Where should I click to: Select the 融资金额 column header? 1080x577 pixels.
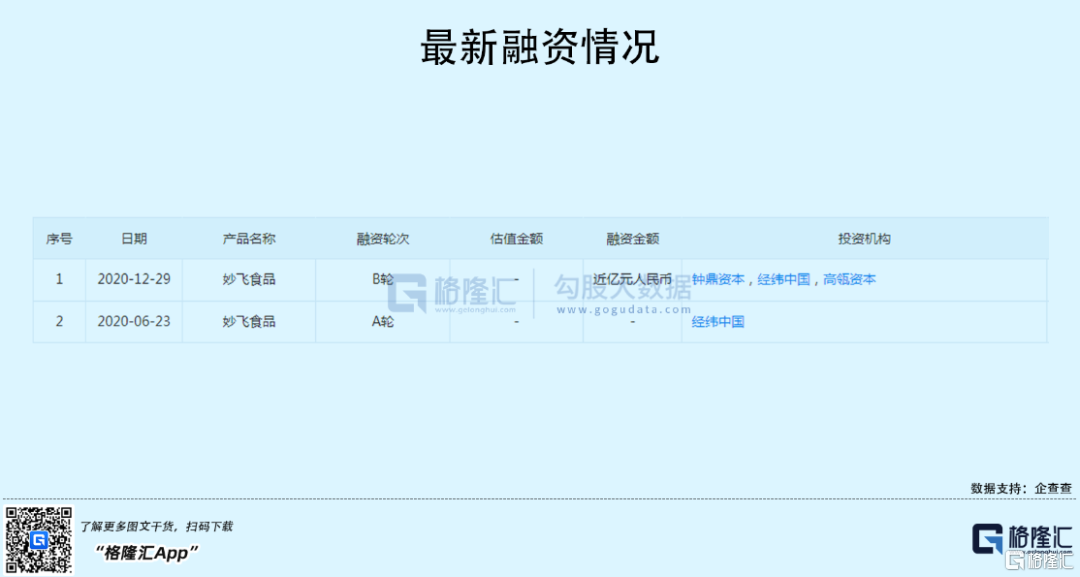632,239
